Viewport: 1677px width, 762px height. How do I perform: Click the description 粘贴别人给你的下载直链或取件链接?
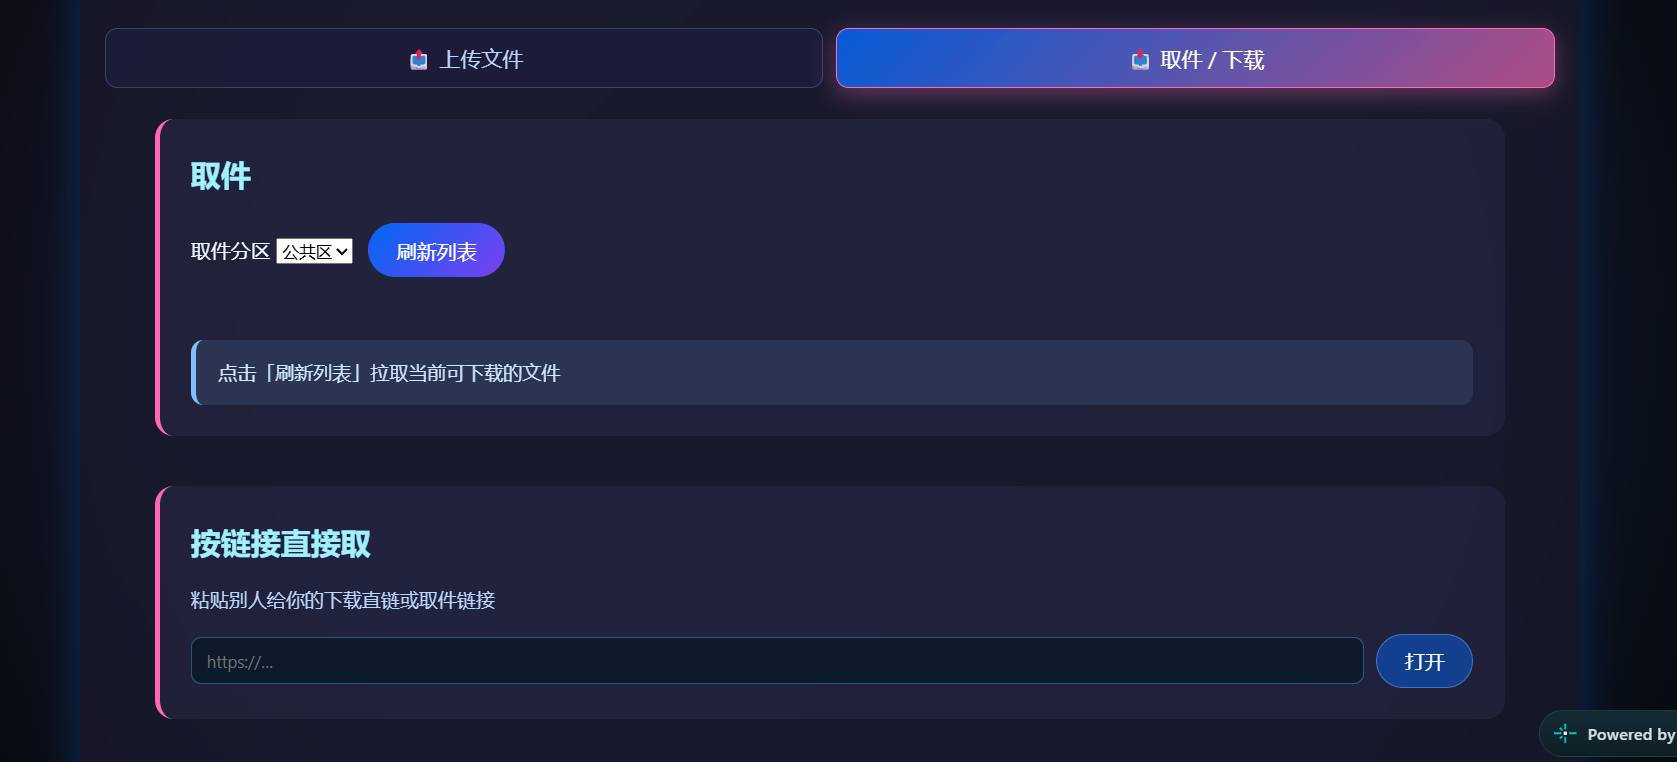(343, 600)
